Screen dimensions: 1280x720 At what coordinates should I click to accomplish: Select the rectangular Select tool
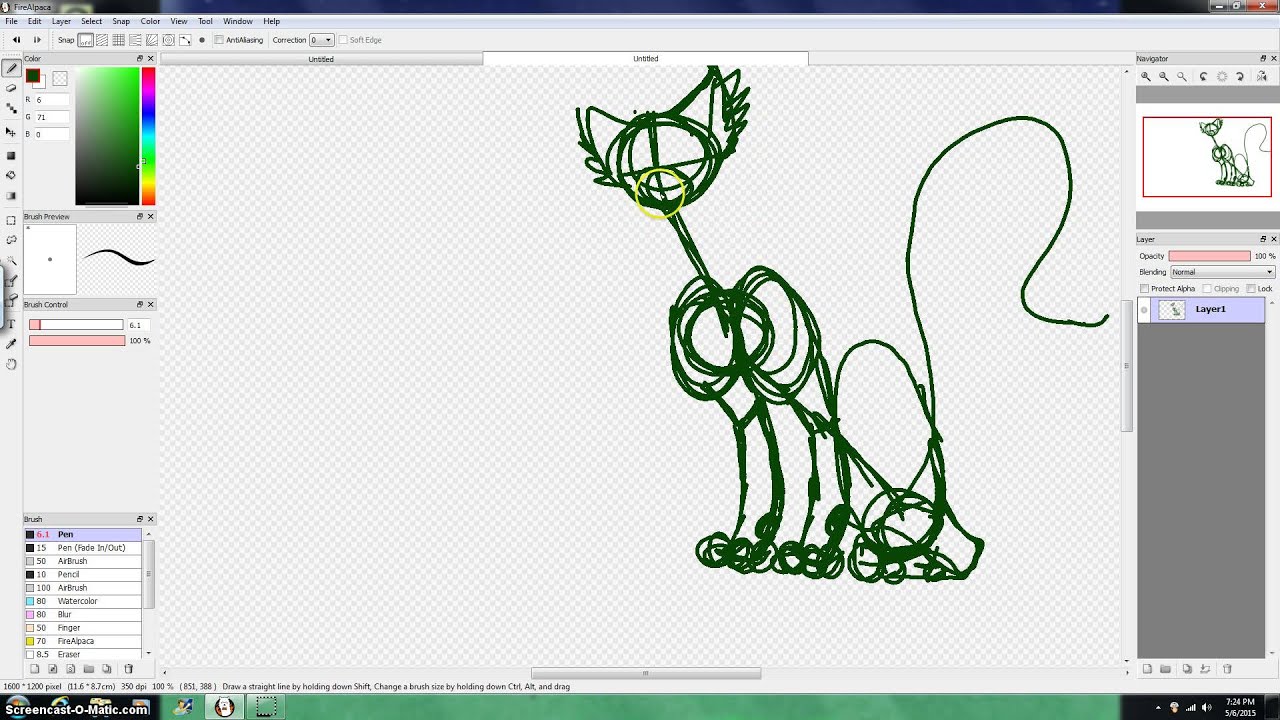pos(11,220)
